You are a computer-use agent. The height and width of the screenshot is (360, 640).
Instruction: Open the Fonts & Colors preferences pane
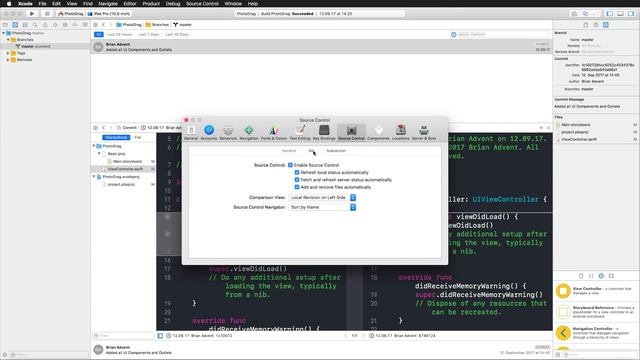[273, 133]
